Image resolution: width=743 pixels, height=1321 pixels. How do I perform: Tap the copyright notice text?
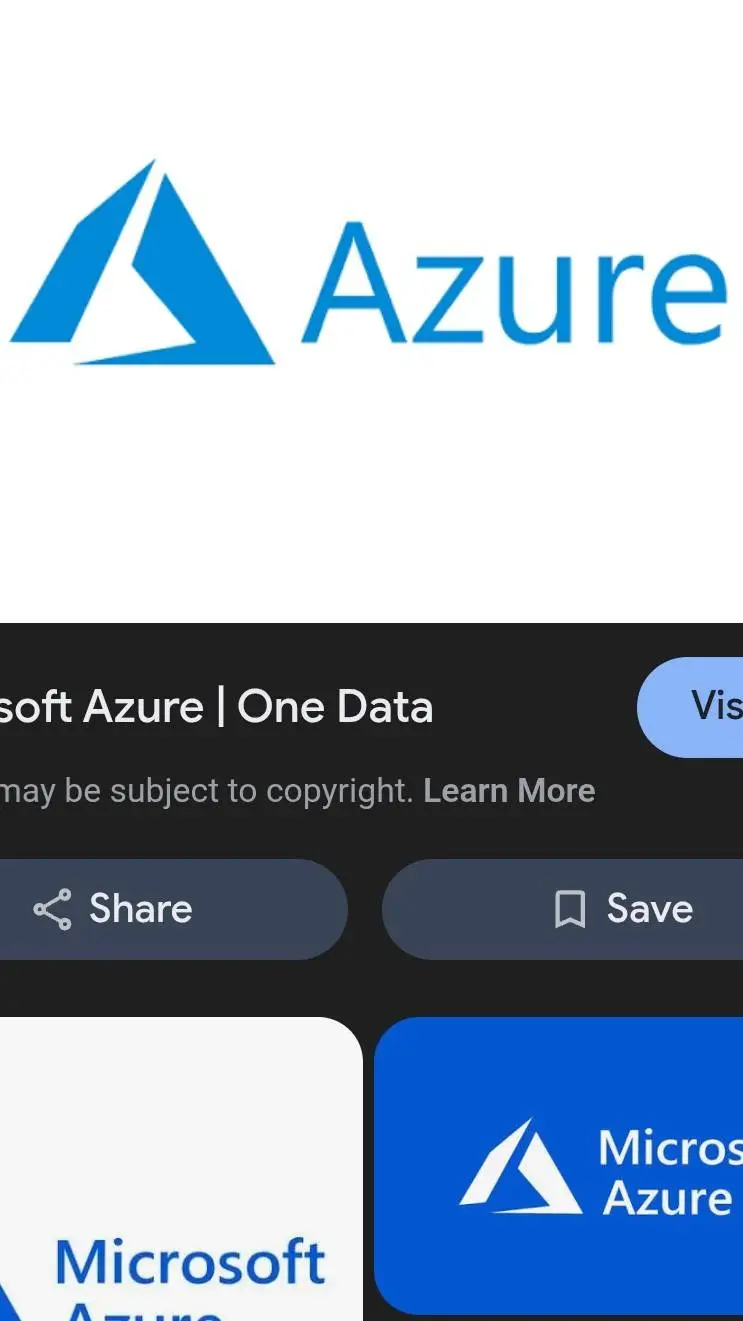pyautogui.click(x=206, y=791)
